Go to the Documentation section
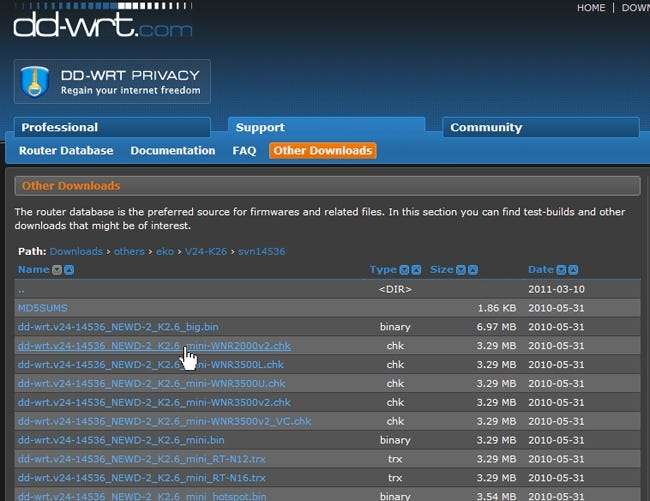Viewport: 650px width, 501px height. coord(173,151)
